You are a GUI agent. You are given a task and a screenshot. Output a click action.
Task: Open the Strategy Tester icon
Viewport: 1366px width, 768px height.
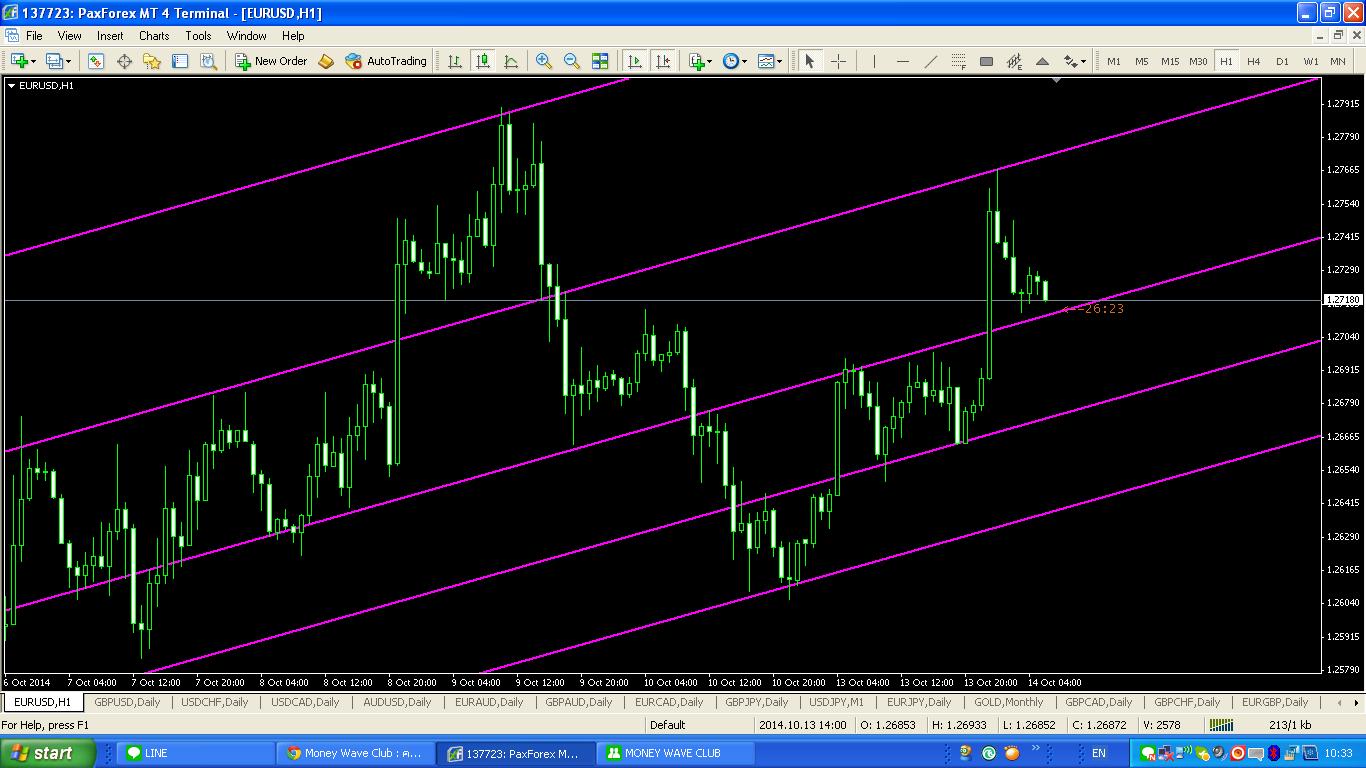click(x=208, y=61)
